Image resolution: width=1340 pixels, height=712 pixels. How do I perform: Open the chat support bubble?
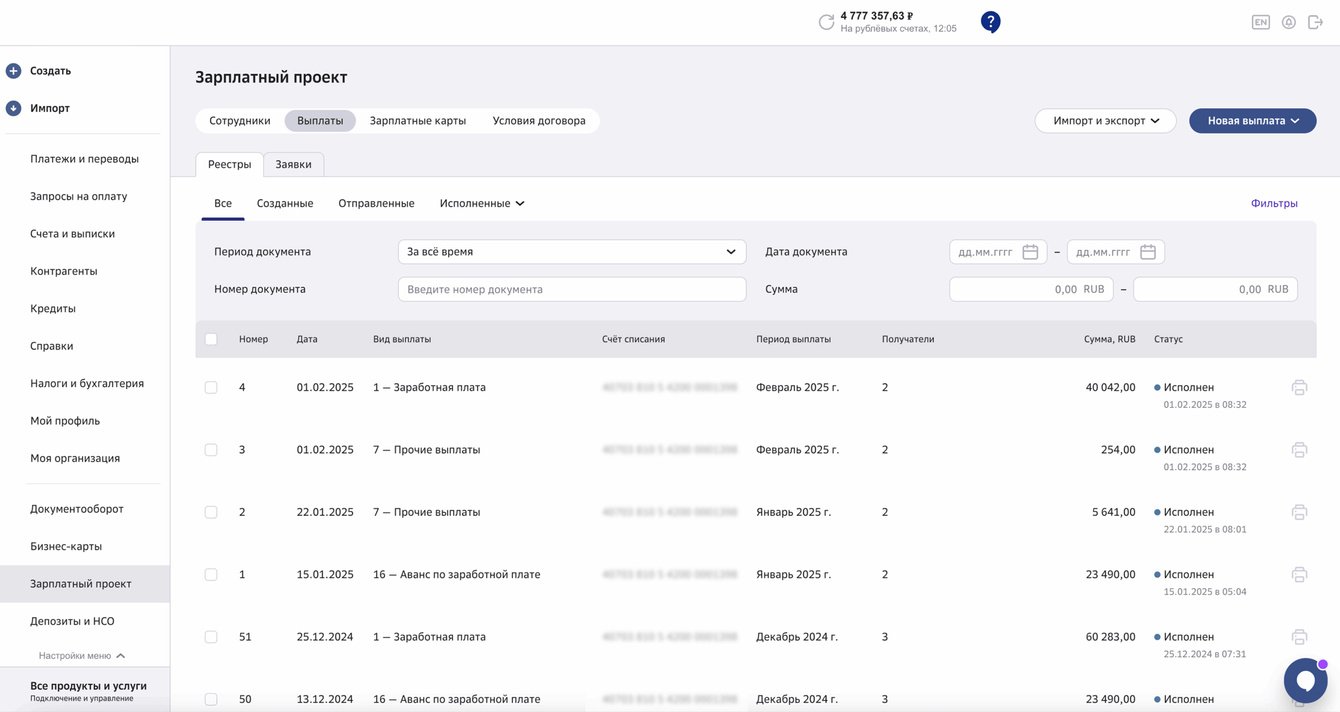point(1305,680)
